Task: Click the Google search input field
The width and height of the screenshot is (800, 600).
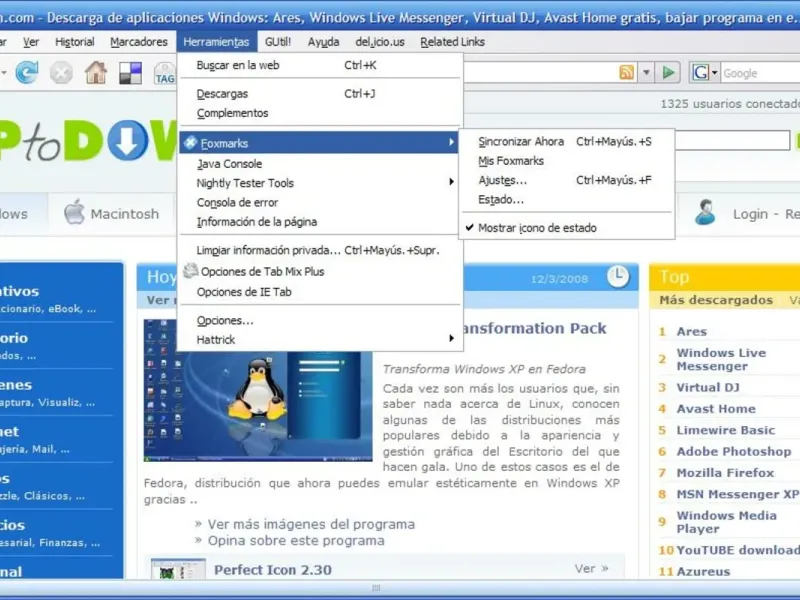Action: [x=760, y=73]
